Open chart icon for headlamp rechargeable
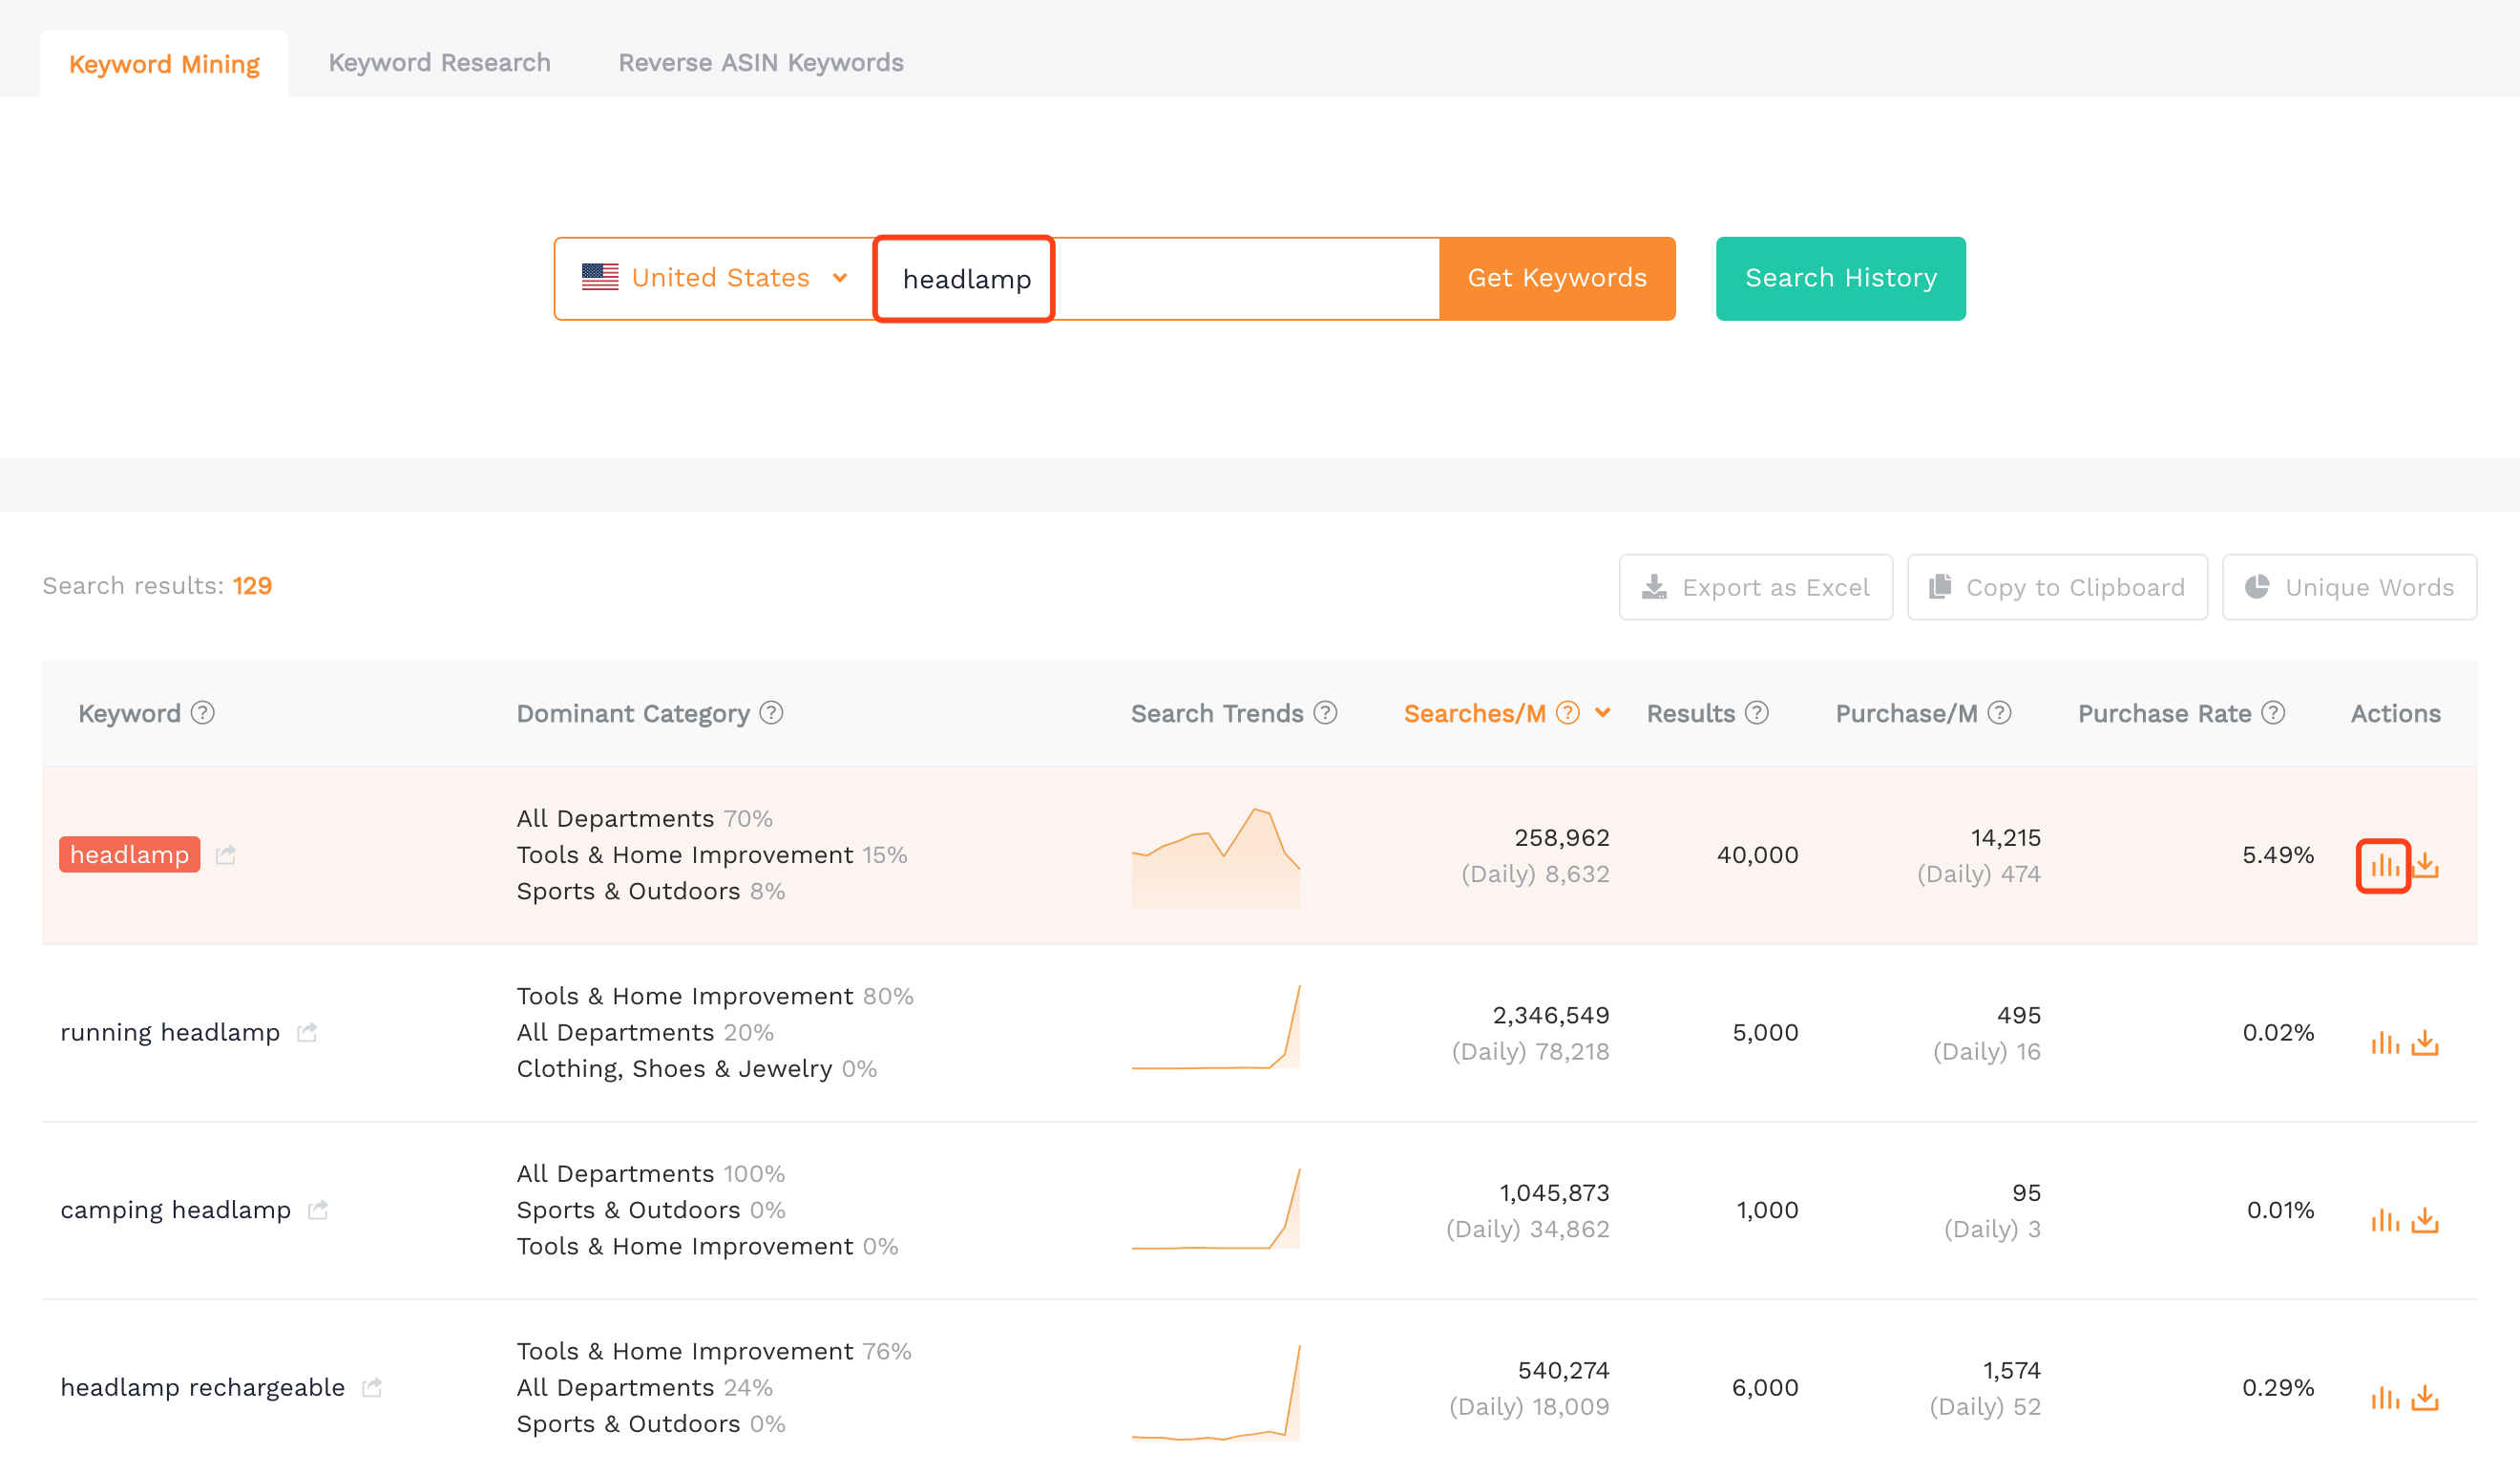The image size is (2520, 1474). pyautogui.click(x=2384, y=1398)
